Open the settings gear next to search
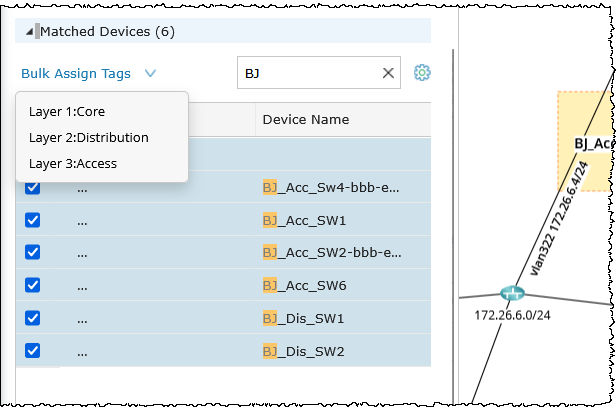The image size is (616, 408). point(422,73)
